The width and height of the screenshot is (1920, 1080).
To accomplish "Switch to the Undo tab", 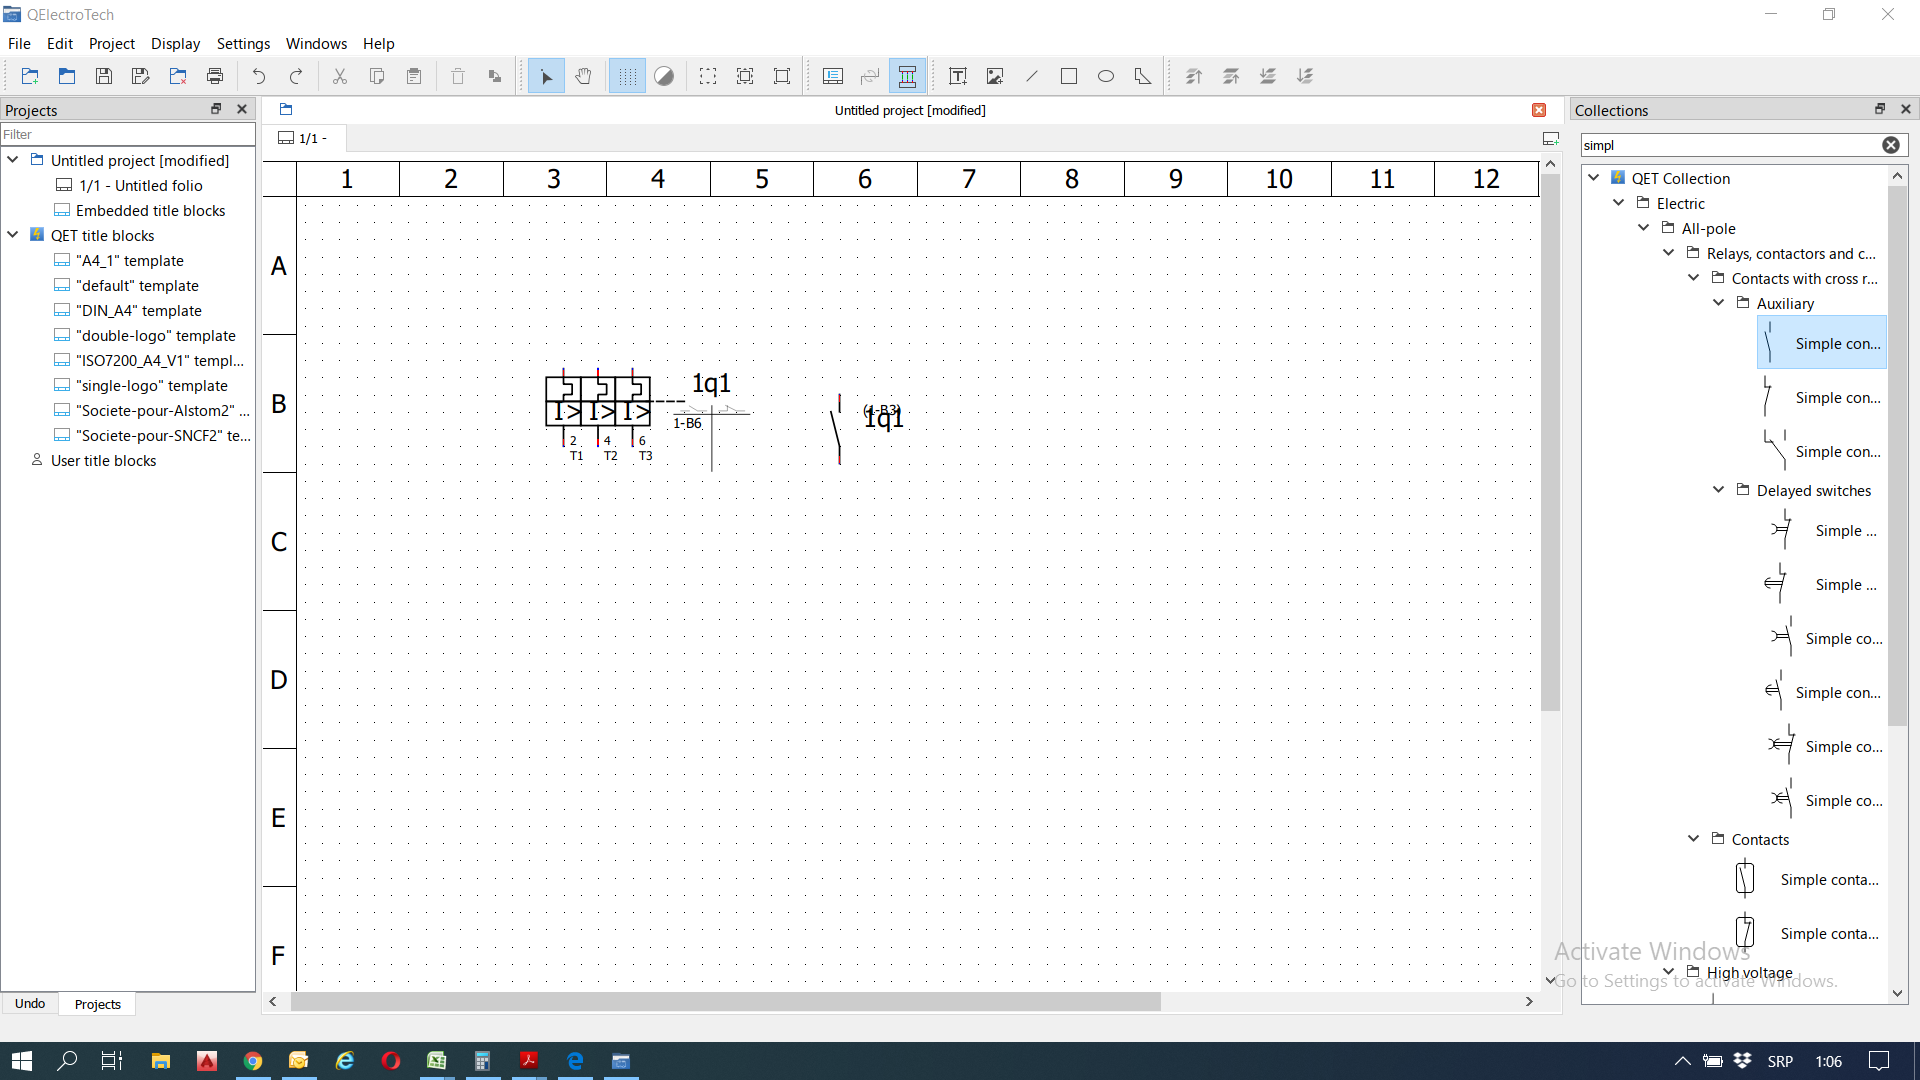I will [30, 1003].
